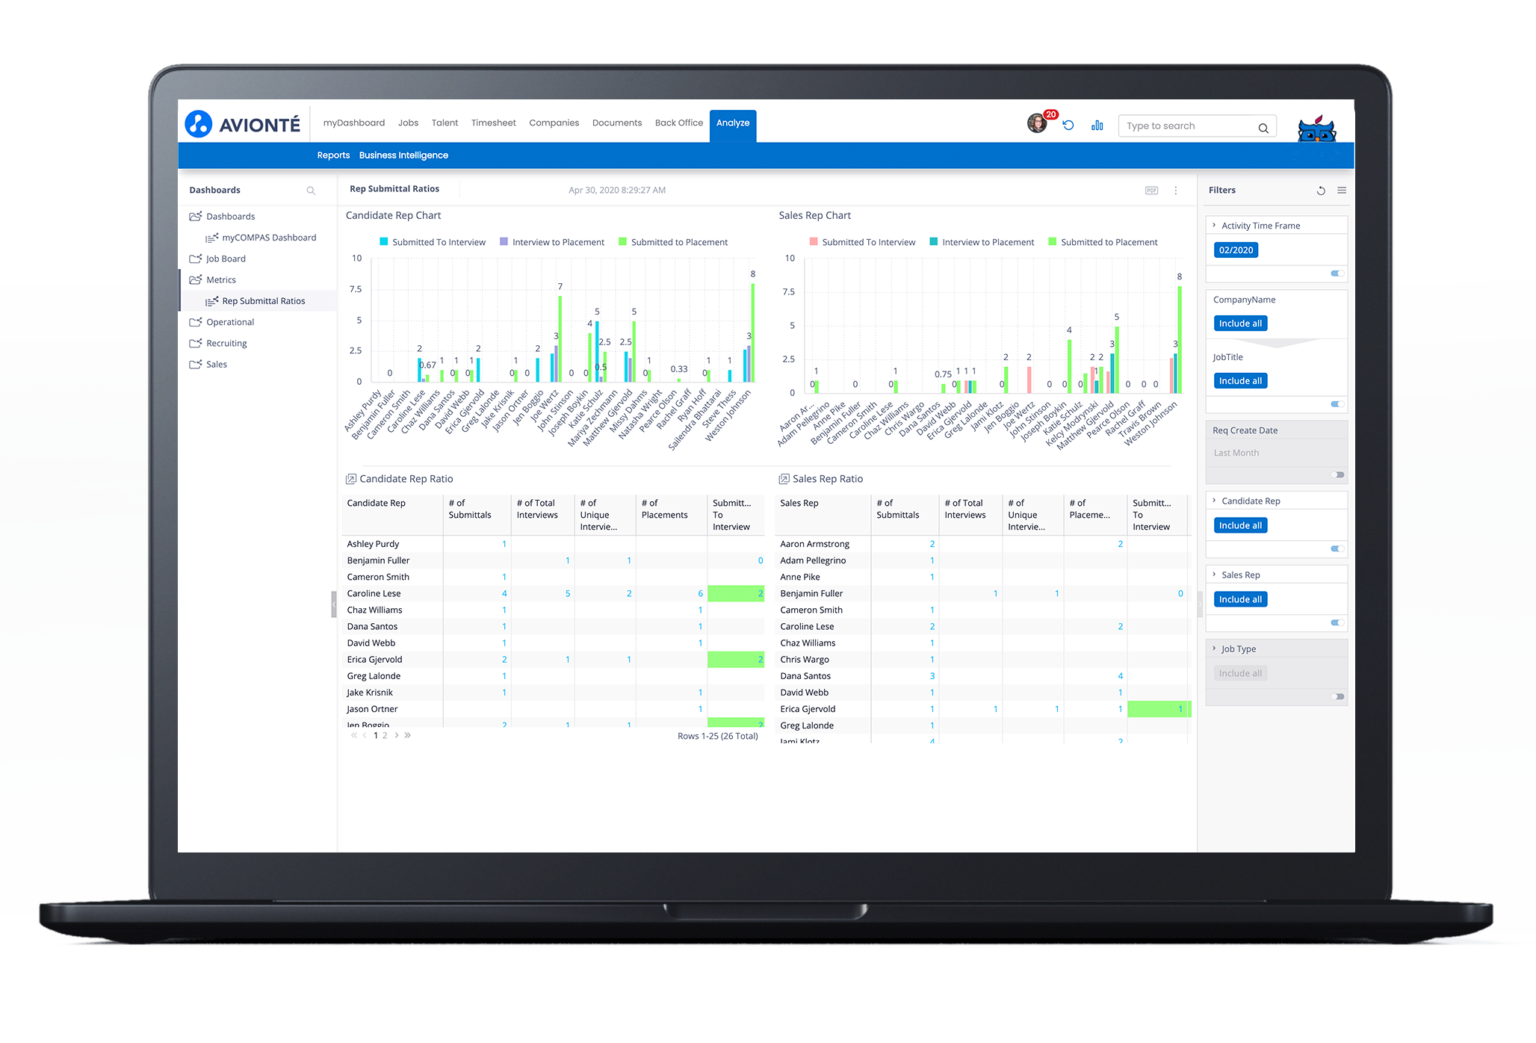Open the three-dot dashboard options menu
Image resolution: width=1536 pixels, height=1043 pixels.
coord(1176,190)
